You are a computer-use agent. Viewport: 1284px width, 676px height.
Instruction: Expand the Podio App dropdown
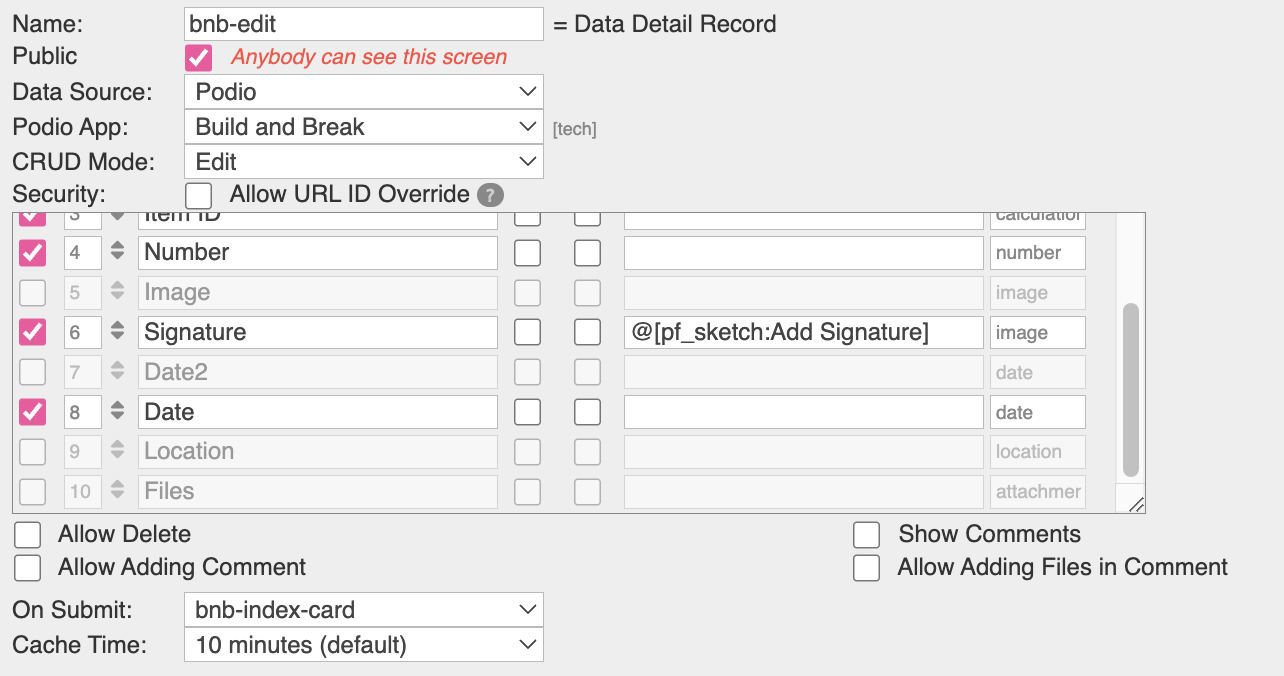coord(364,127)
